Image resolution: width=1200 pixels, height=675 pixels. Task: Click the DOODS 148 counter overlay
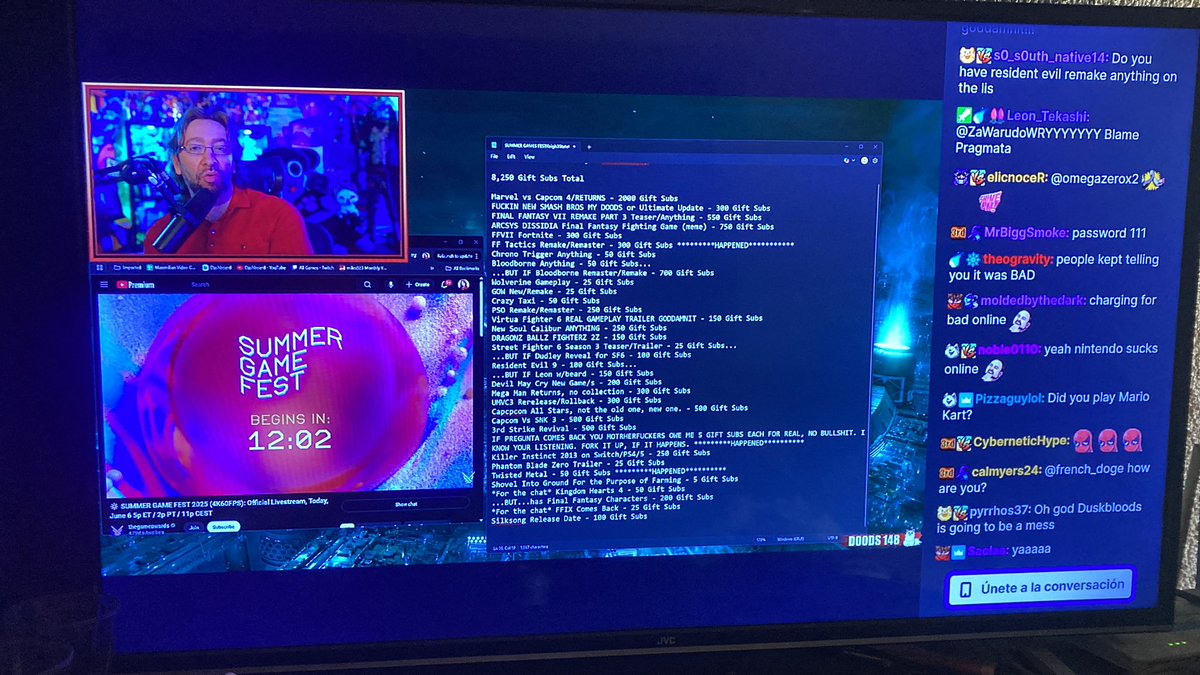tap(883, 541)
